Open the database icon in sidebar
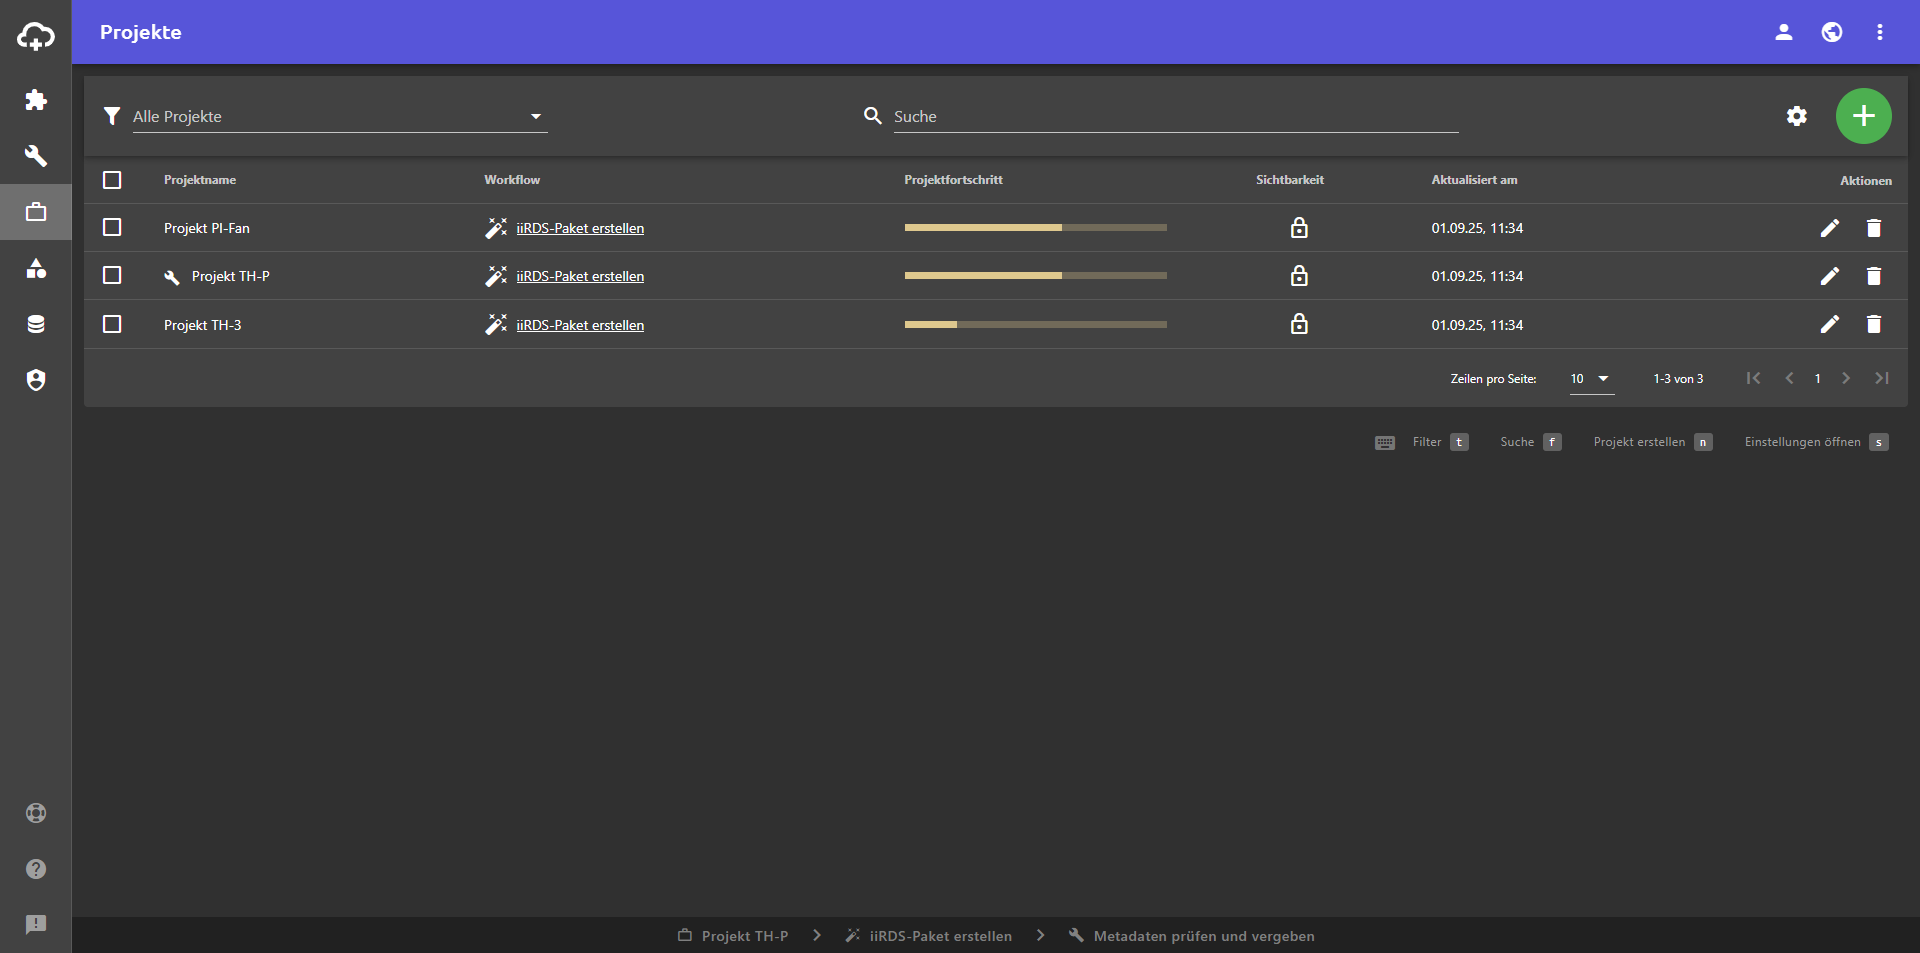This screenshot has height=953, width=1920. click(x=36, y=324)
